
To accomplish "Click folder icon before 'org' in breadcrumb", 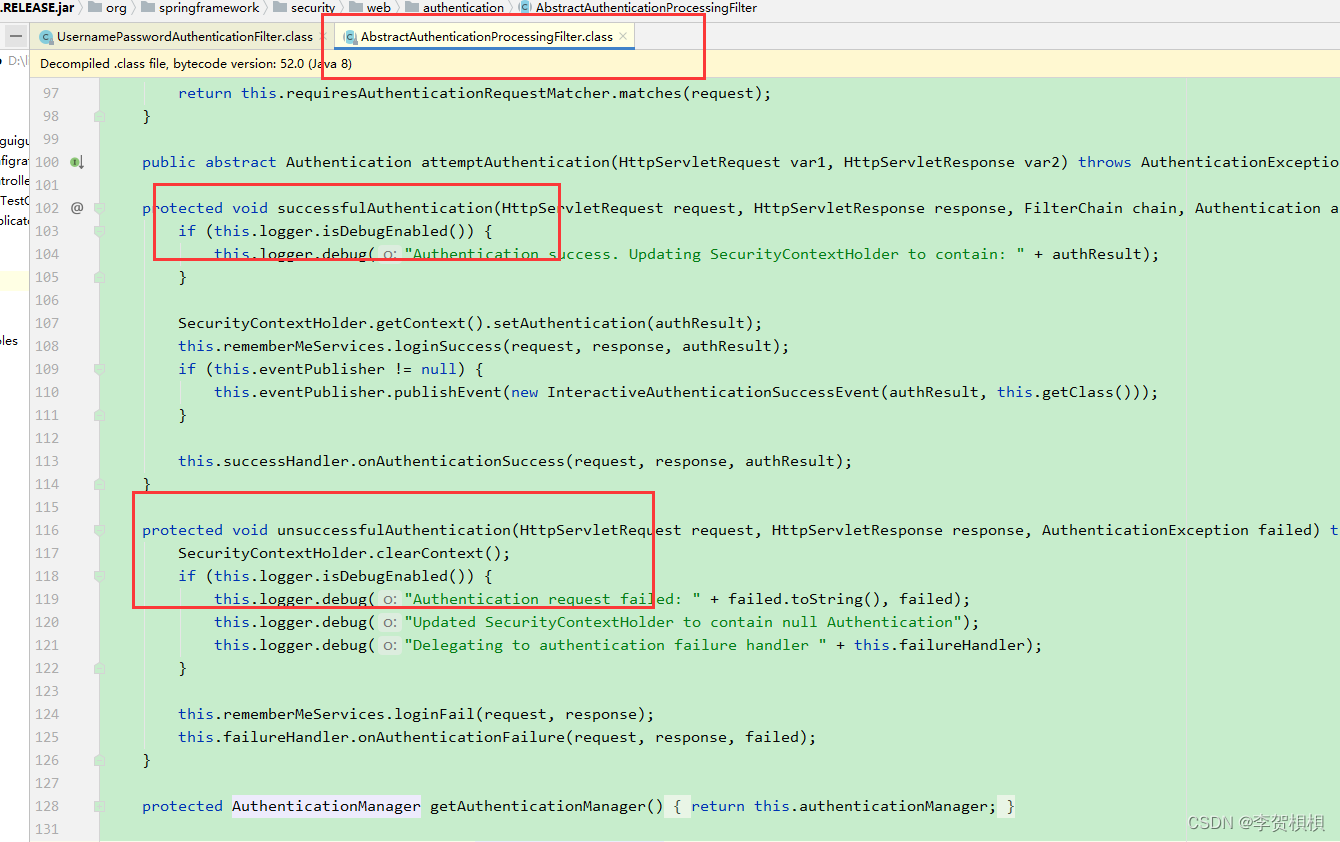I will coord(94,8).
